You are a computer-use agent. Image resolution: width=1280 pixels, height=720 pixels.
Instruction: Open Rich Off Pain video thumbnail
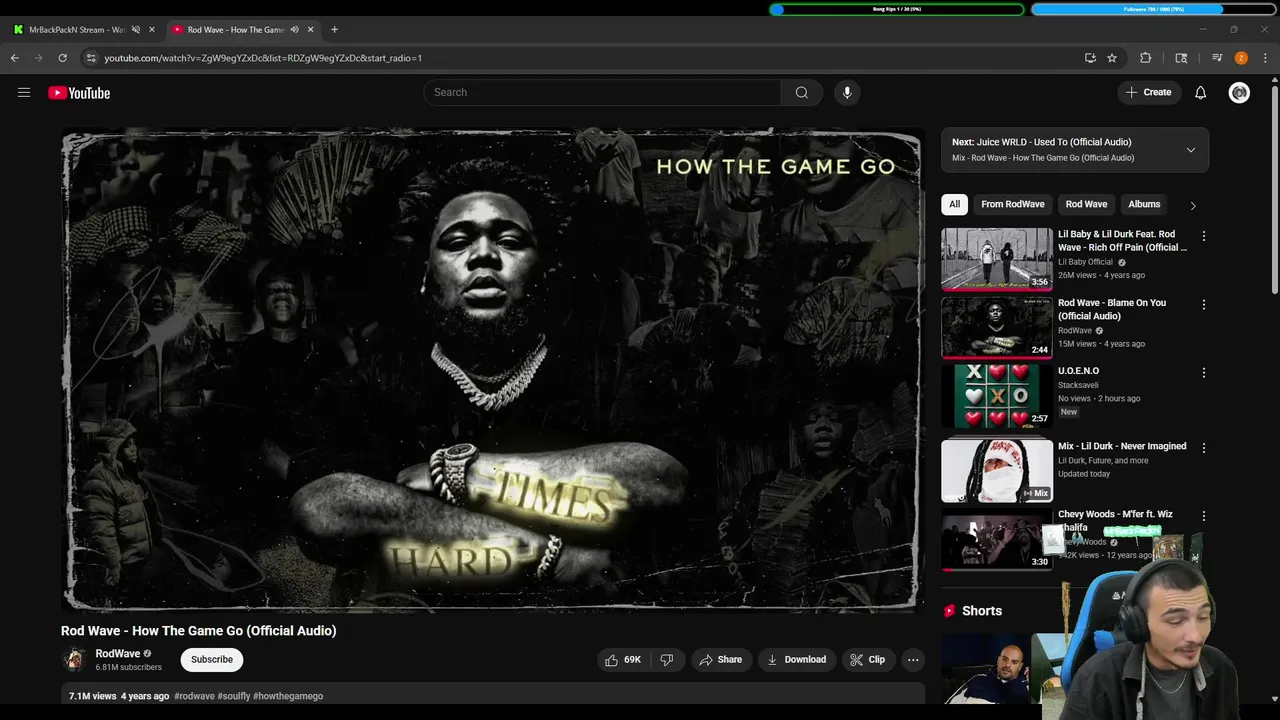click(997, 259)
